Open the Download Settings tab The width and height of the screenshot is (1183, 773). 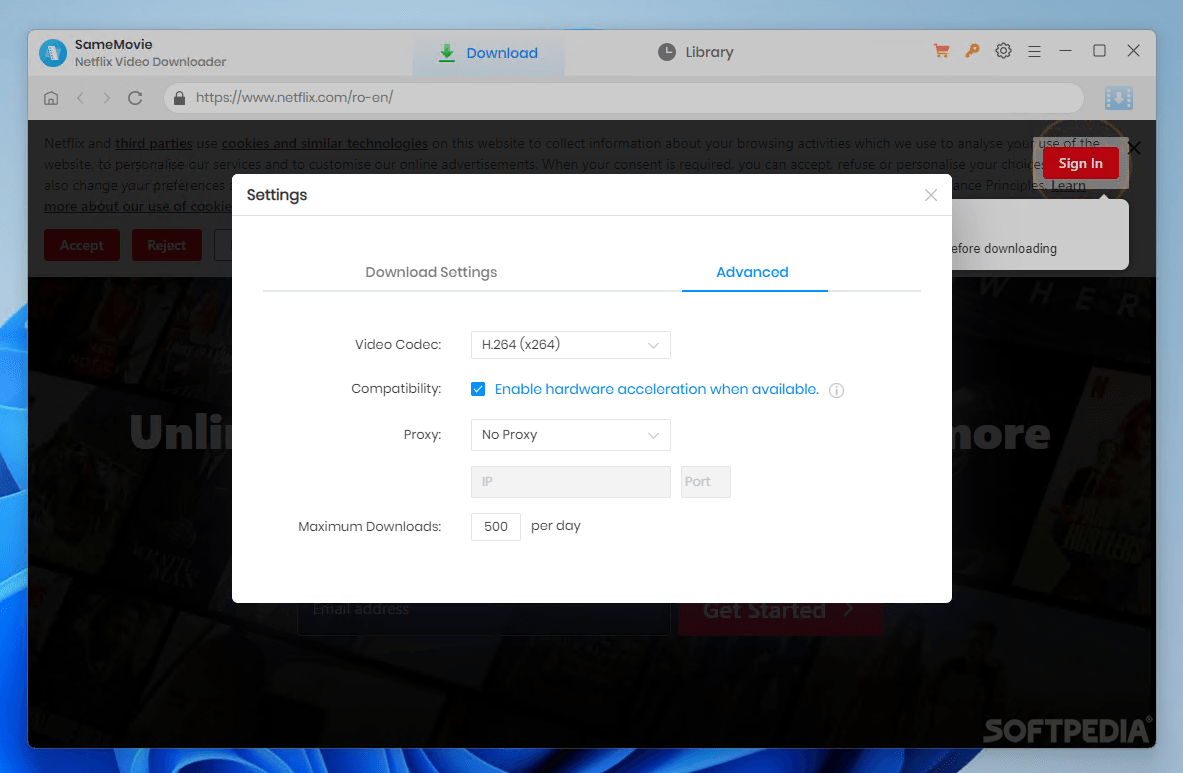[x=431, y=272]
